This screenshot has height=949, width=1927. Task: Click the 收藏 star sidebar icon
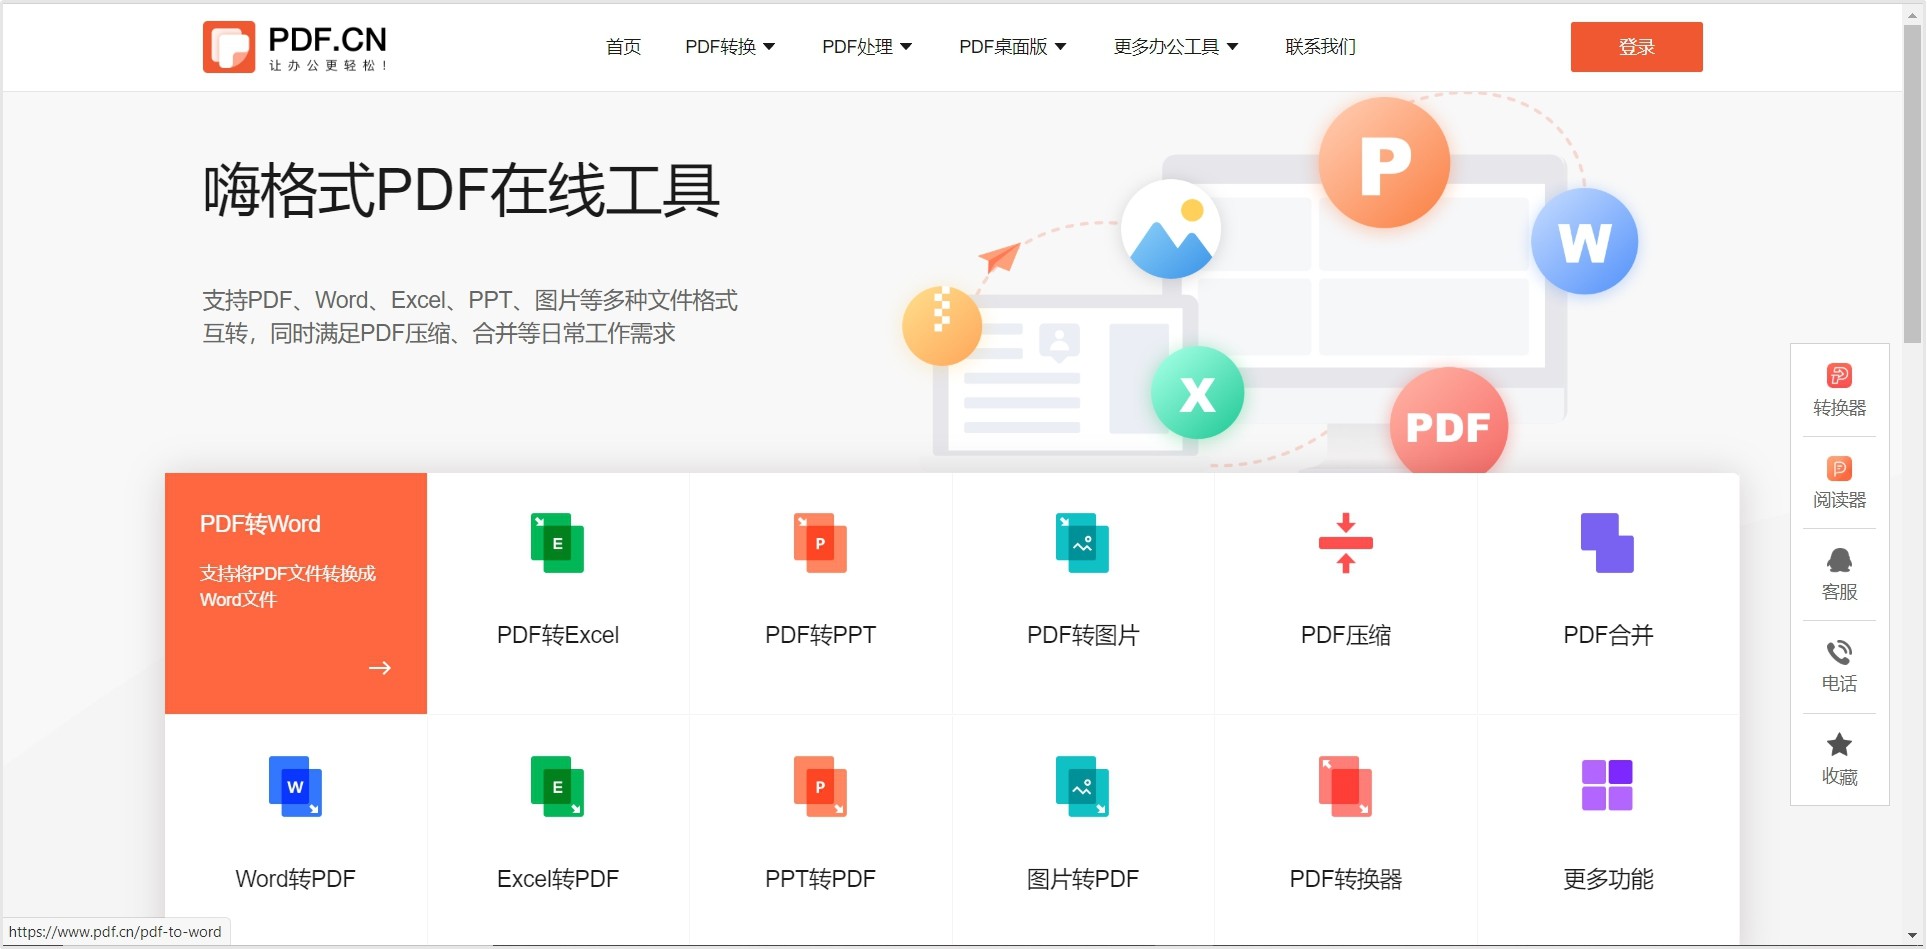click(x=1839, y=744)
